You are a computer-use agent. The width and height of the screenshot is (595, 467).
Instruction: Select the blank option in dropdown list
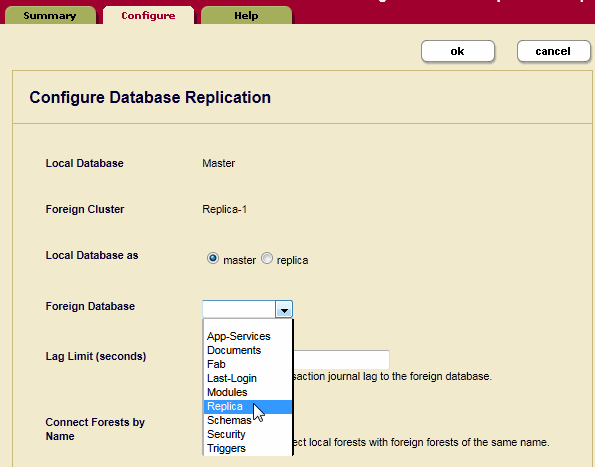pos(248,324)
